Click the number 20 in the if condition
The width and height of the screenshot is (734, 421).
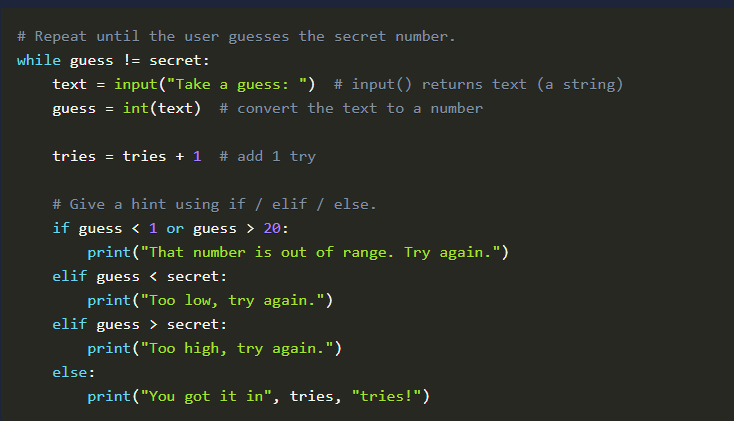click(x=274, y=228)
